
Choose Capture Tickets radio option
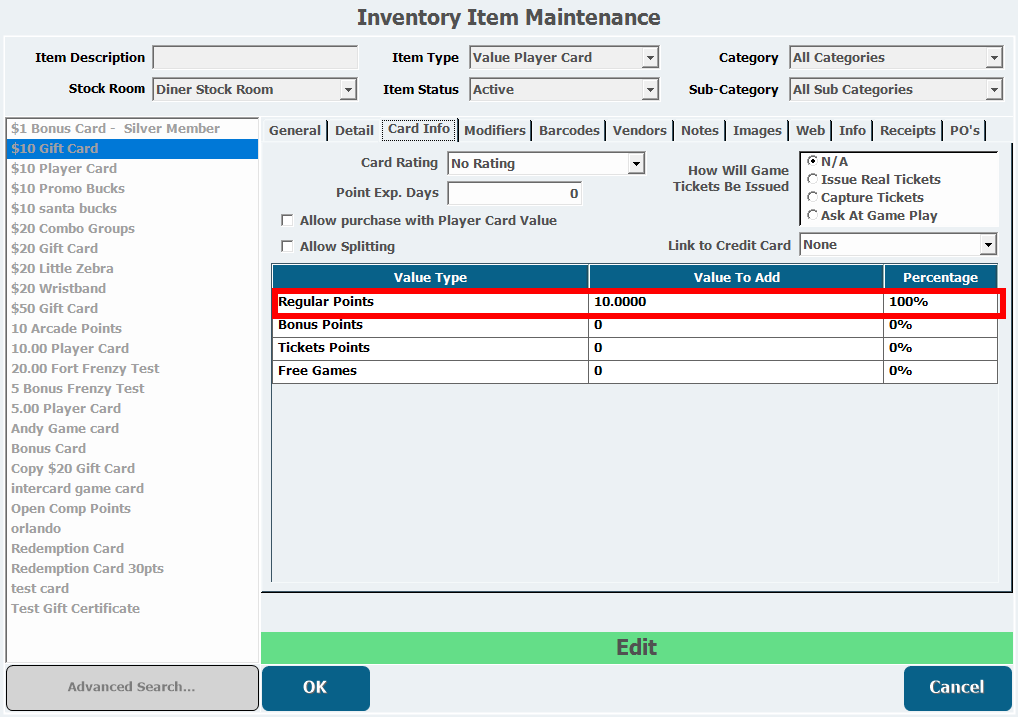(x=813, y=198)
